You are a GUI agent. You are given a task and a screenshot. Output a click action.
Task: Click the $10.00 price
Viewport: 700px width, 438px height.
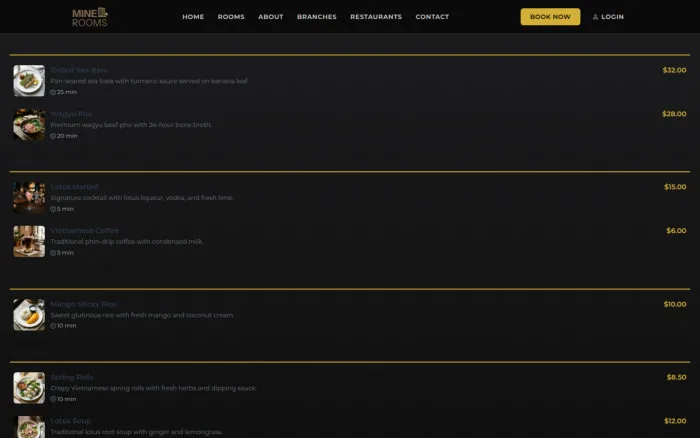click(x=675, y=304)
